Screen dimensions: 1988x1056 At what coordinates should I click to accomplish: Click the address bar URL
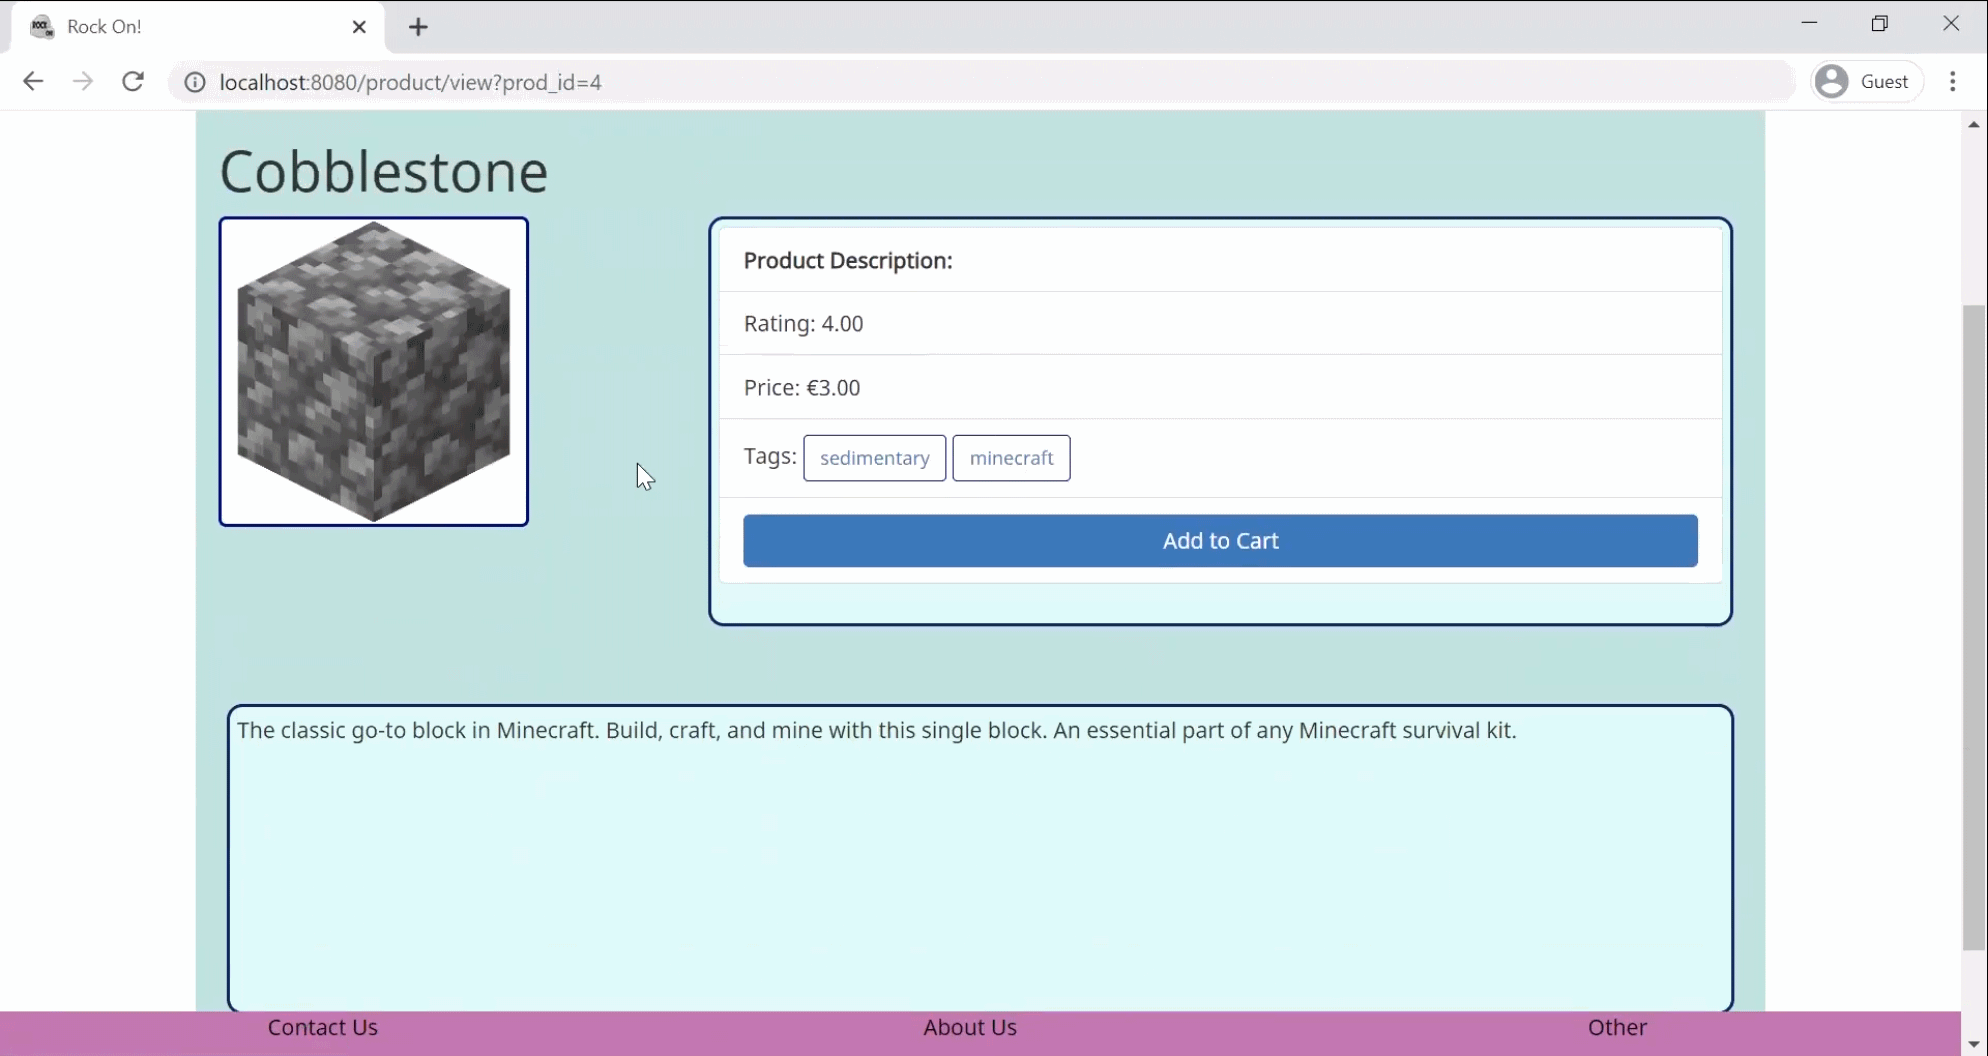(410, 82)
